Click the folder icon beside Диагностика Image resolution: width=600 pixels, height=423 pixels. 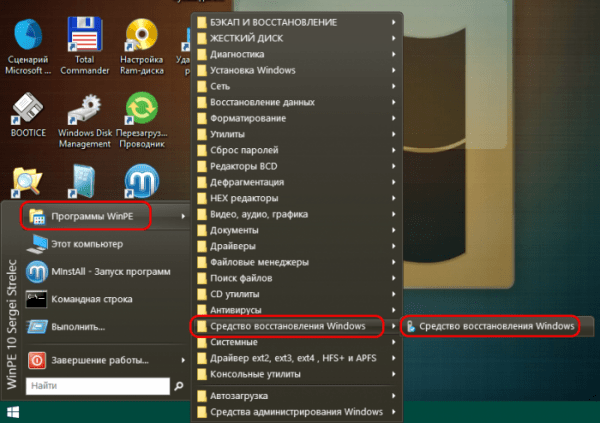pyautogui.click(x=202, y=54)
